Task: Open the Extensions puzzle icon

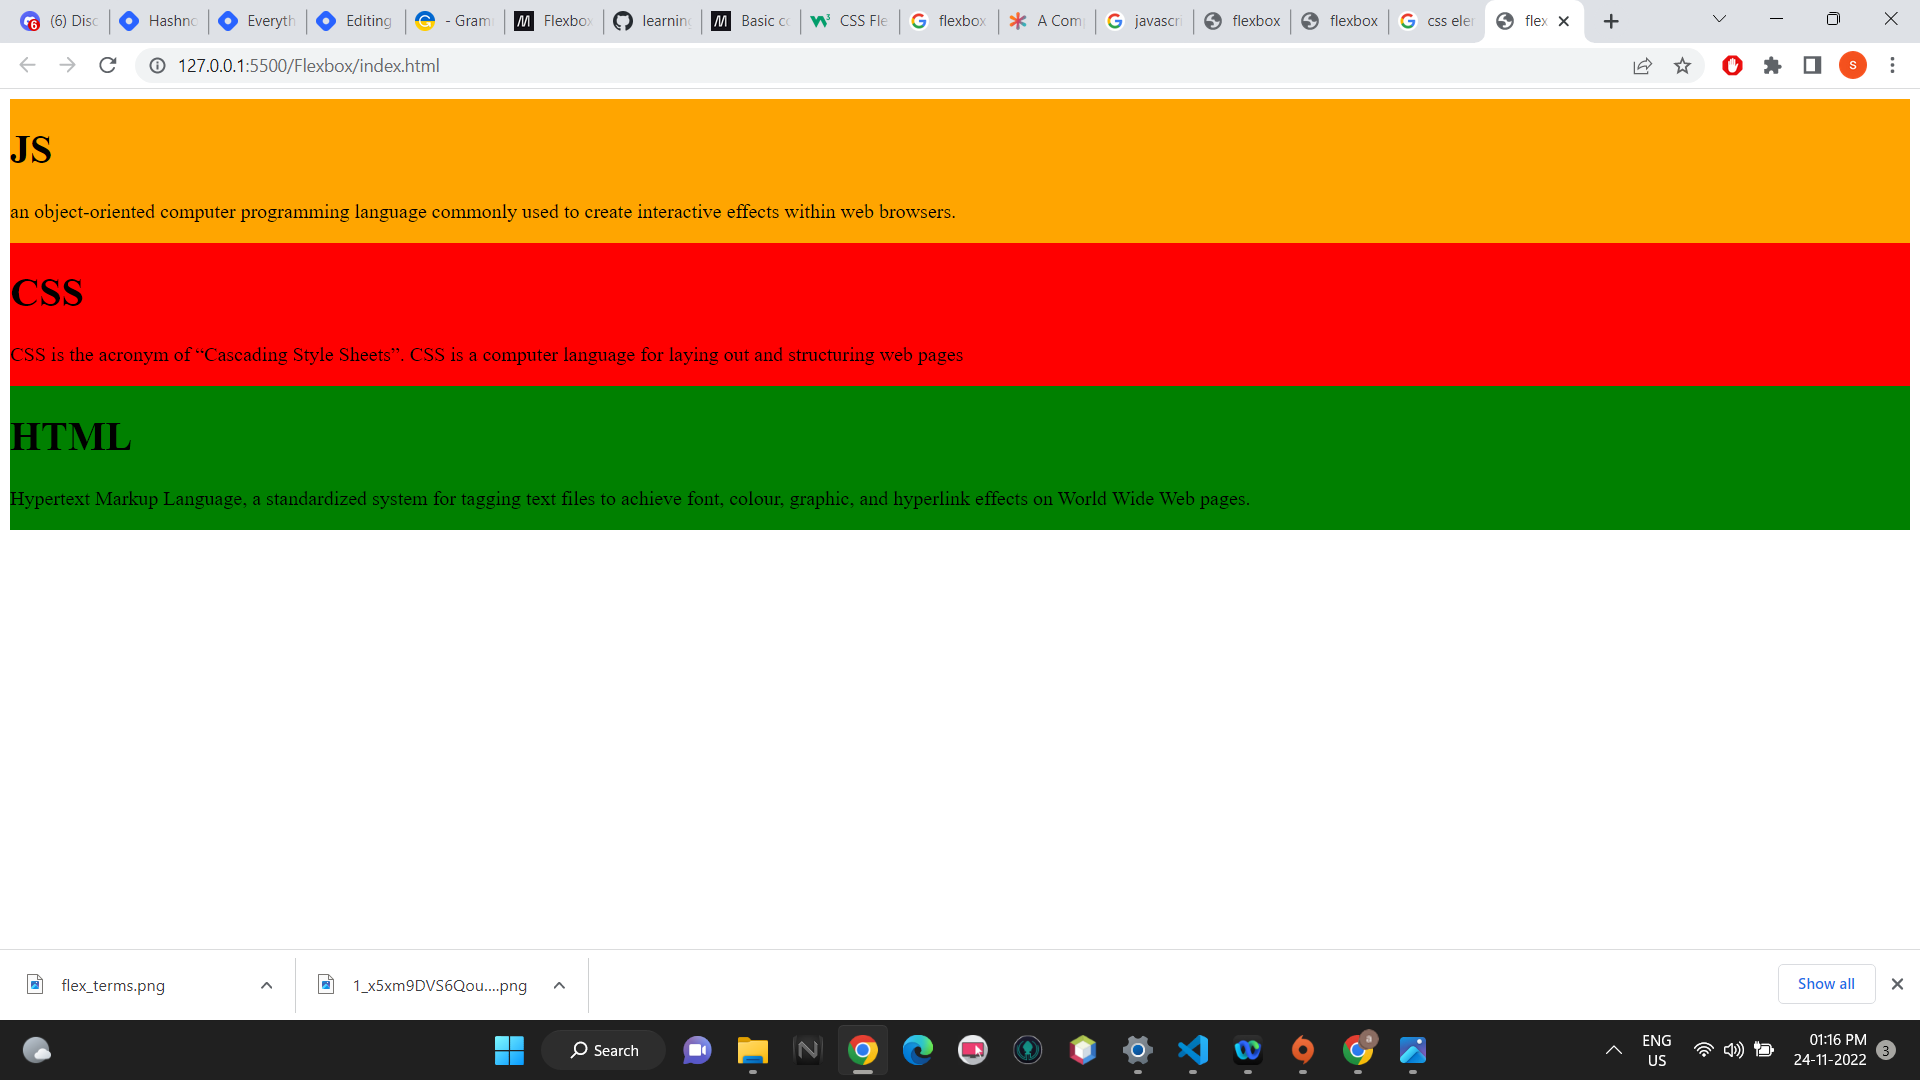Action: click(x=1772, y=66)
